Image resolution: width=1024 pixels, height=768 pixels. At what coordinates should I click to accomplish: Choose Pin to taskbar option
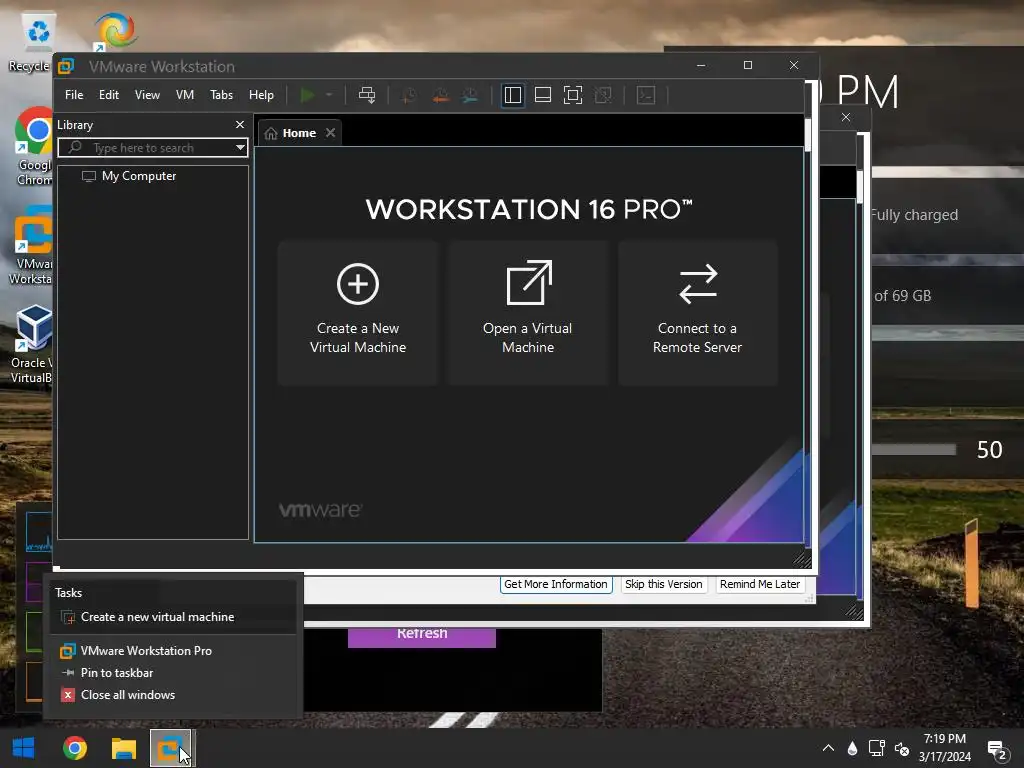173,673
